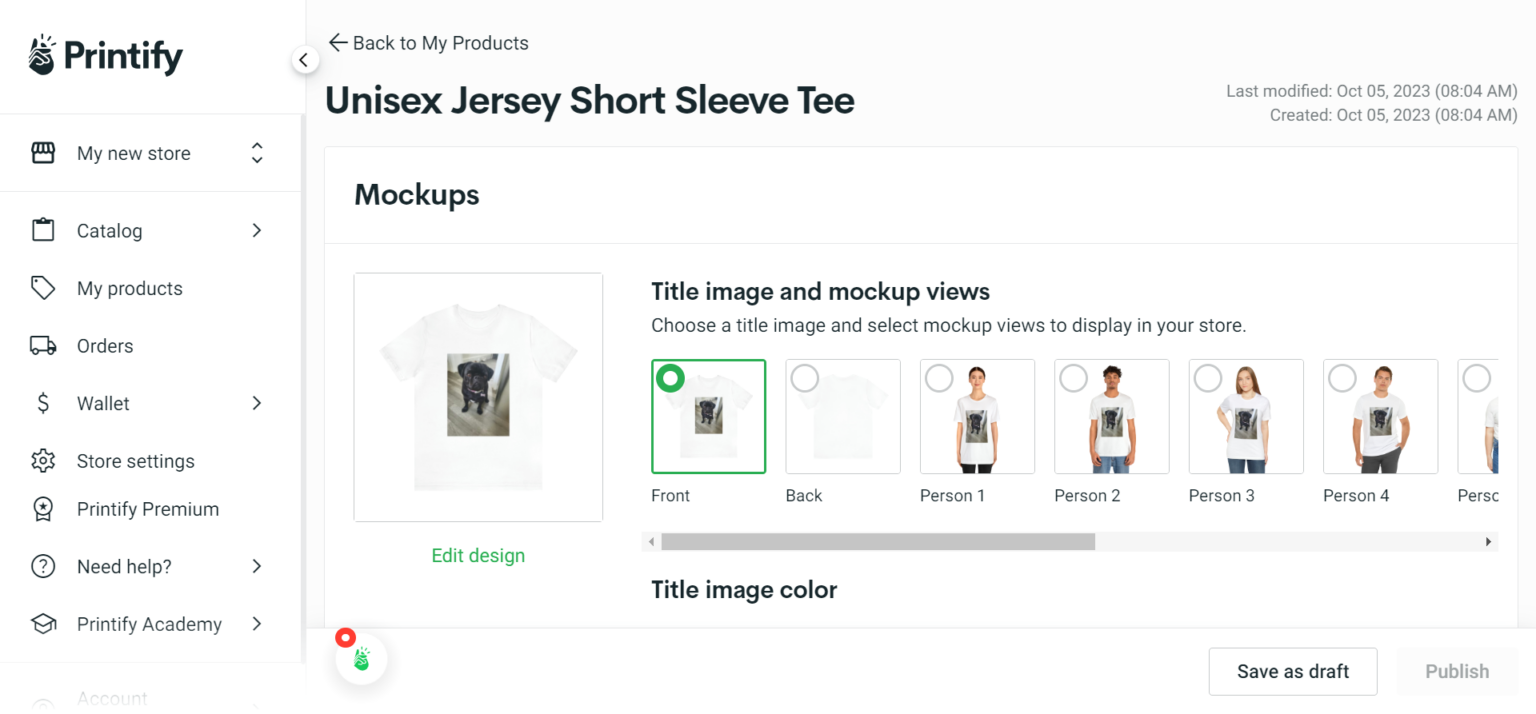The image size is (1536, 714).
Task: Select the Front mockup radio button
Action: (x=670, y=378)
